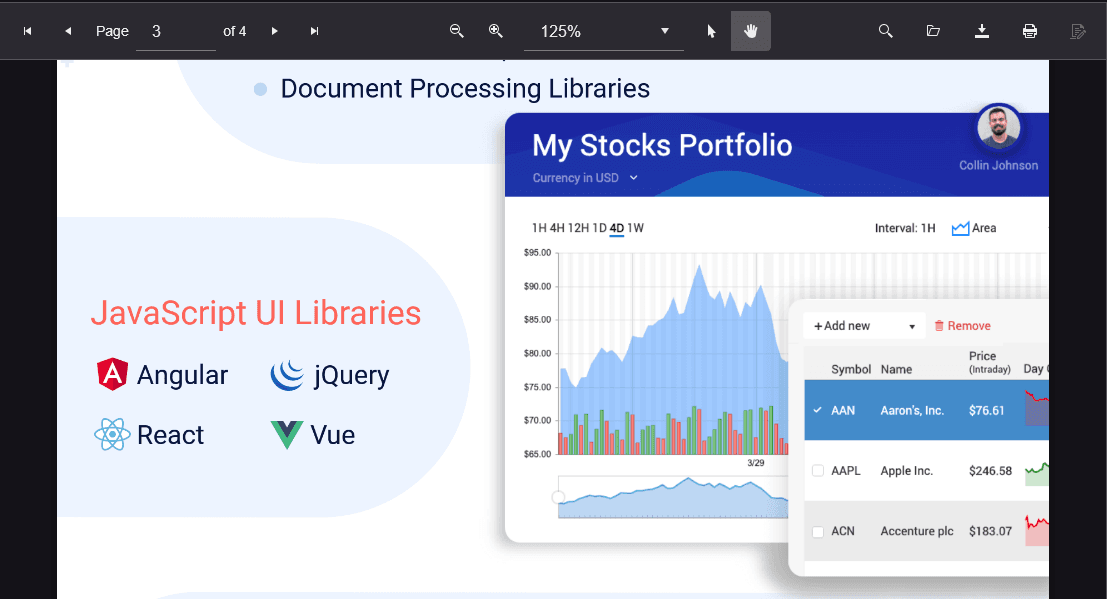Zoom in on the document
Viewport: 1107px width, 599px height.
(x=496, y=31)
